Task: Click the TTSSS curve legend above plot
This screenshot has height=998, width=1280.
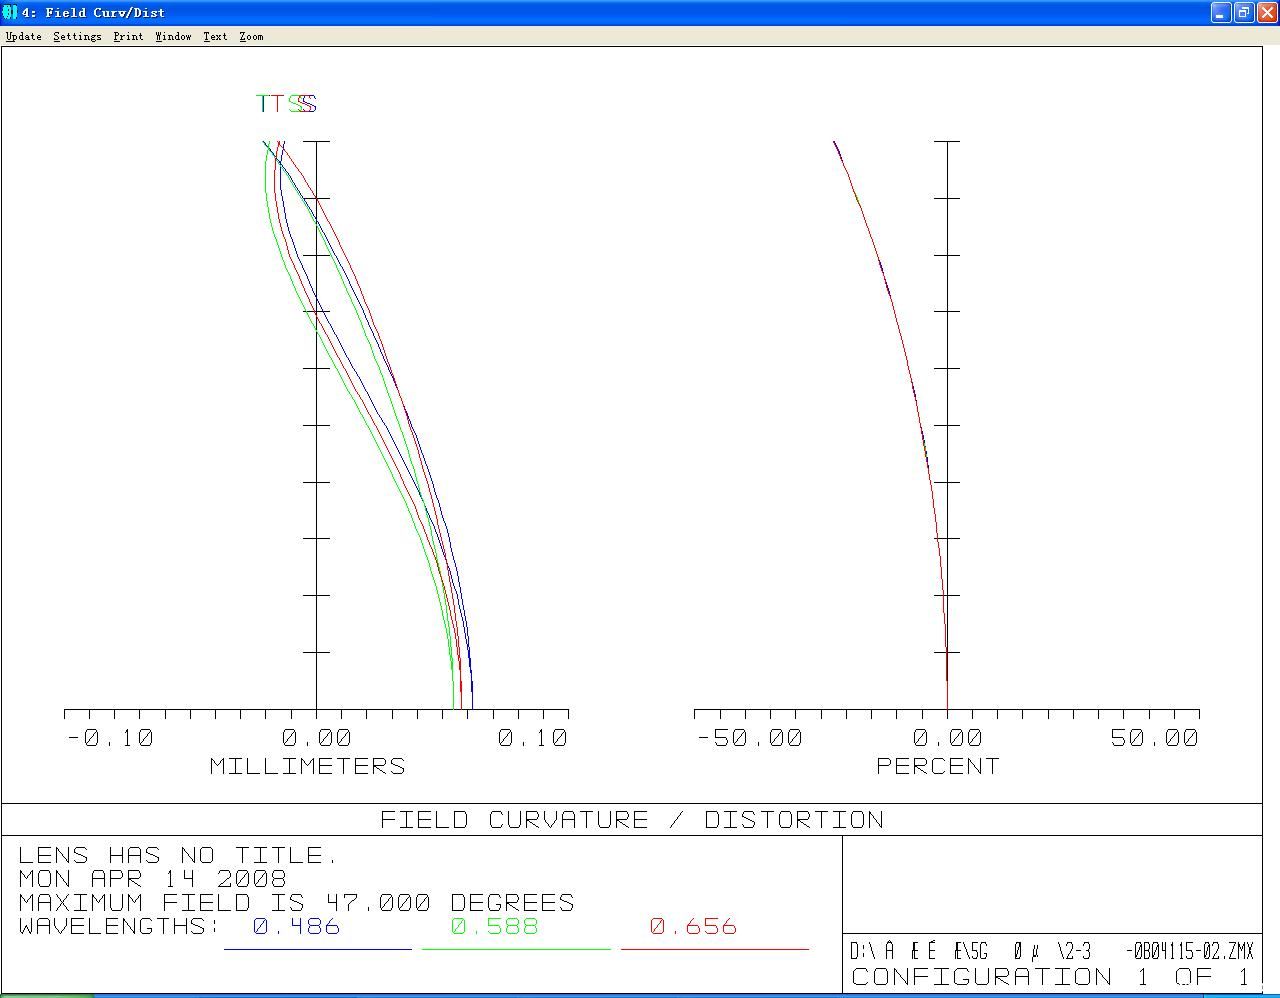Action: (x=287, y=103)
